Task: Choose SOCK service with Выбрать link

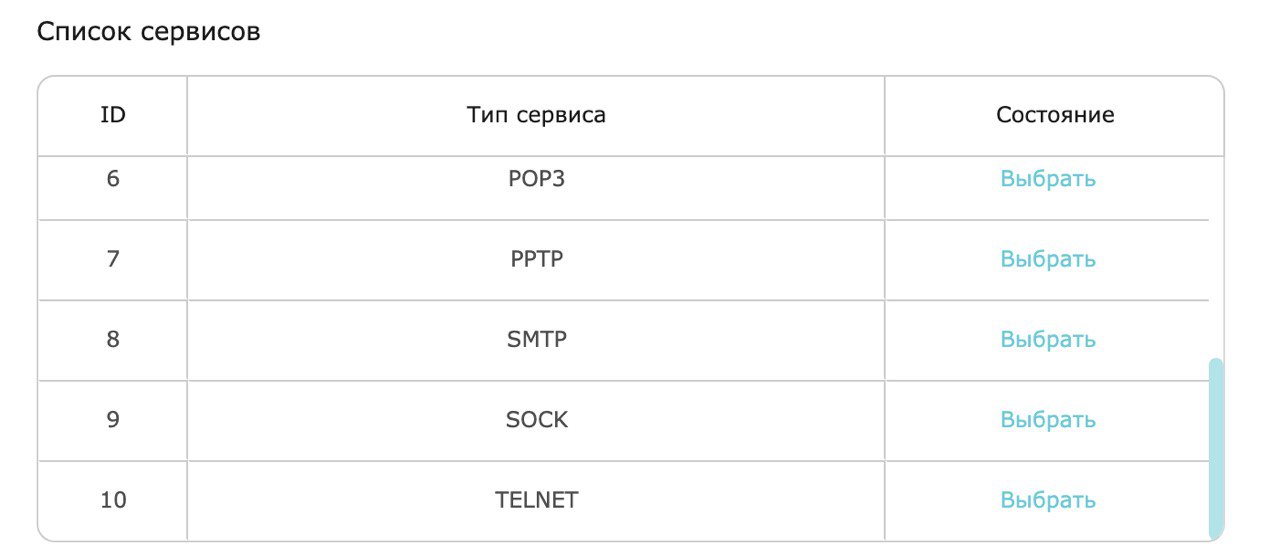Action: click(x=1048, y=419)
